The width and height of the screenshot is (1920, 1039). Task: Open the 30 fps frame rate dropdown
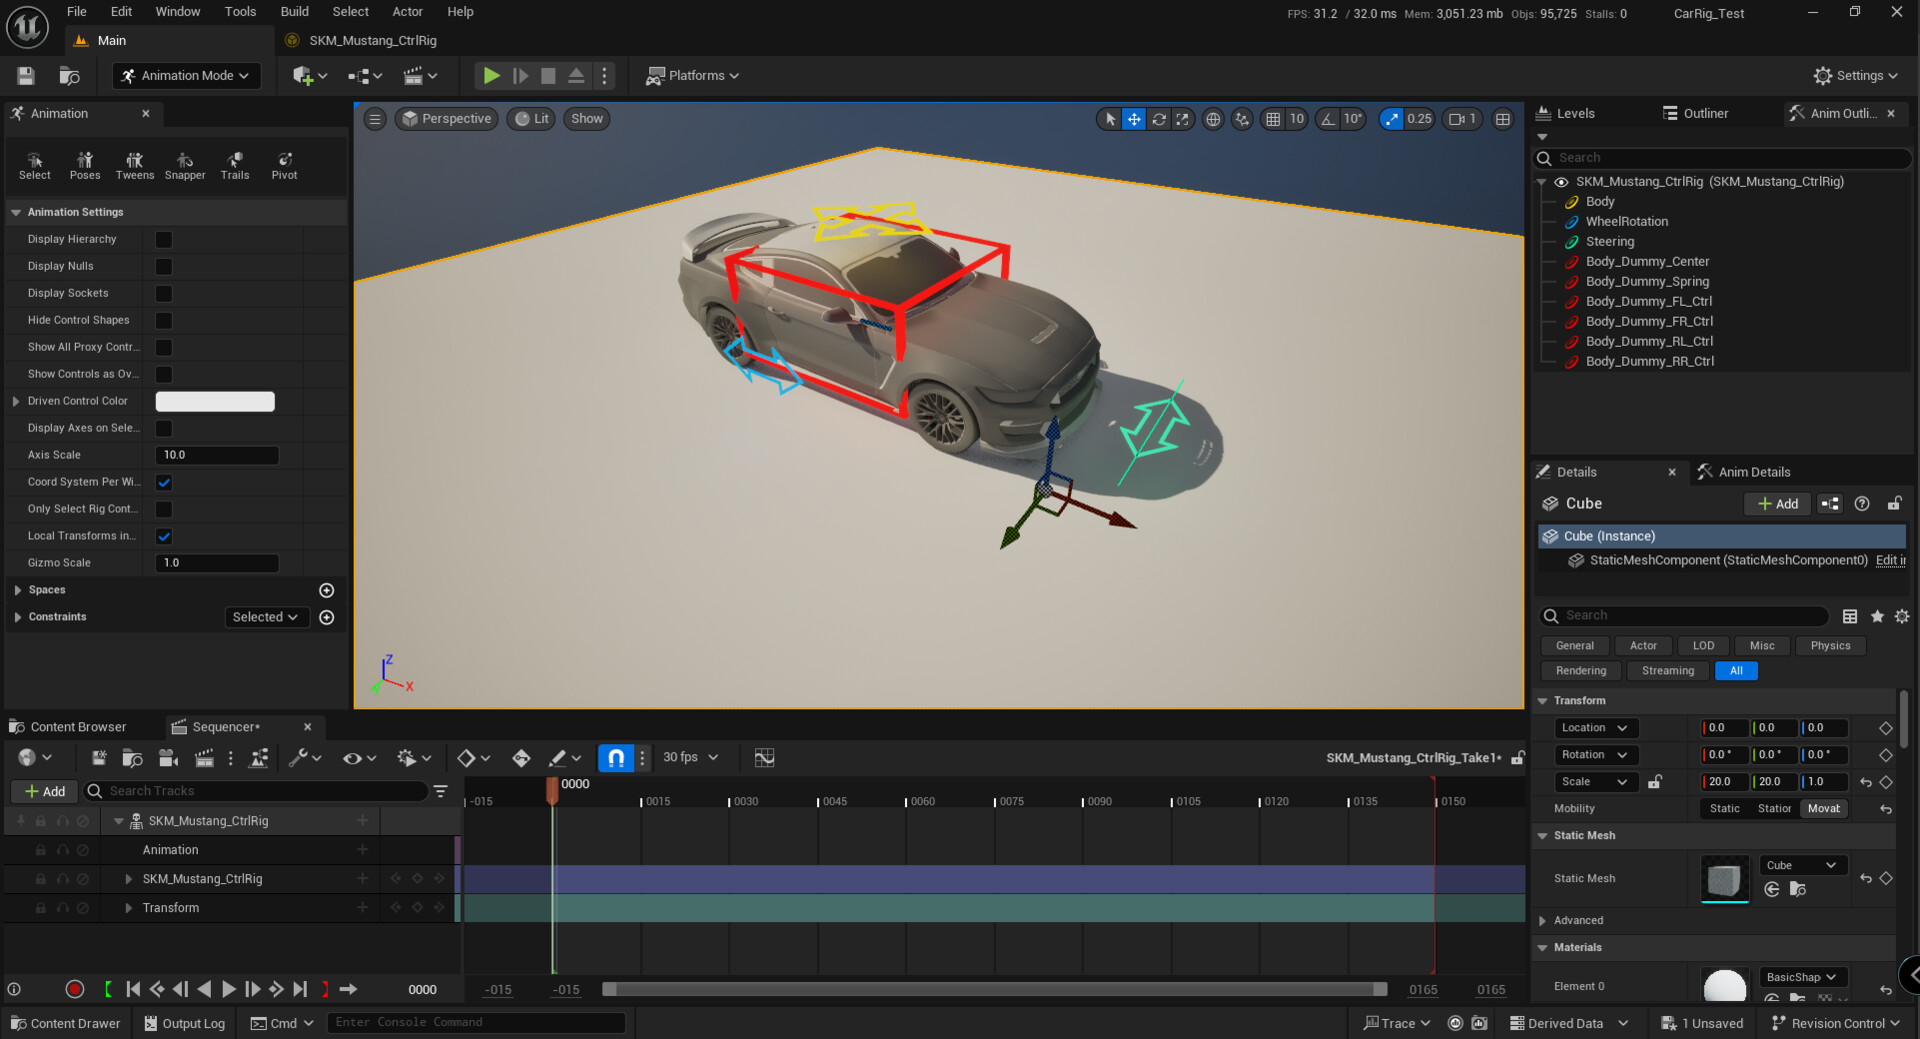click(x=689, y=757)
